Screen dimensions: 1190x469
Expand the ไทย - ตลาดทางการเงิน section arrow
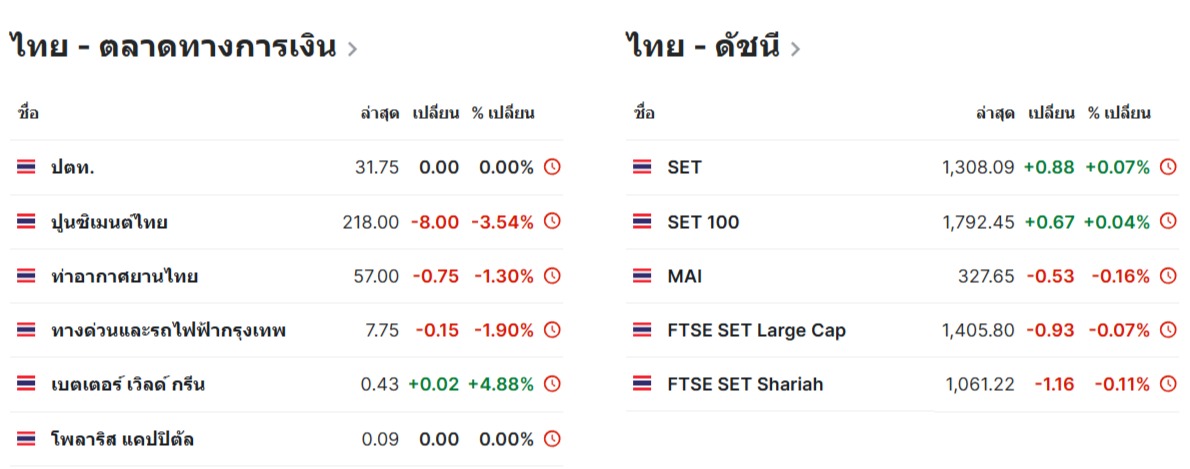point(352,48)
